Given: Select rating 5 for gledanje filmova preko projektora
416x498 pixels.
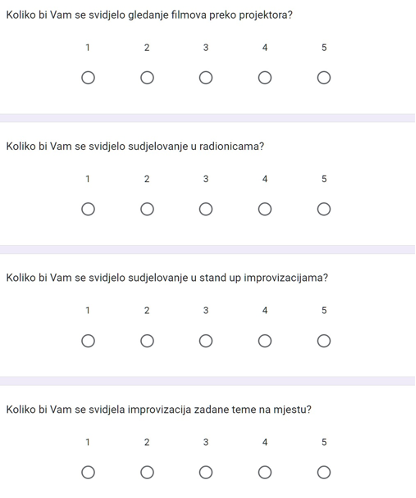Looking at the screenshot, I should (324, 78).
